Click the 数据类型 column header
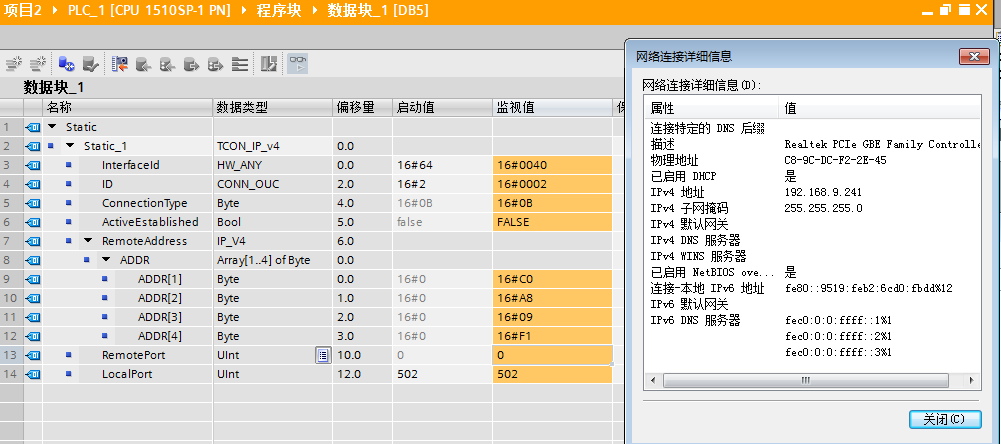This screenshot has height=444, width=1001. (273, 107)
